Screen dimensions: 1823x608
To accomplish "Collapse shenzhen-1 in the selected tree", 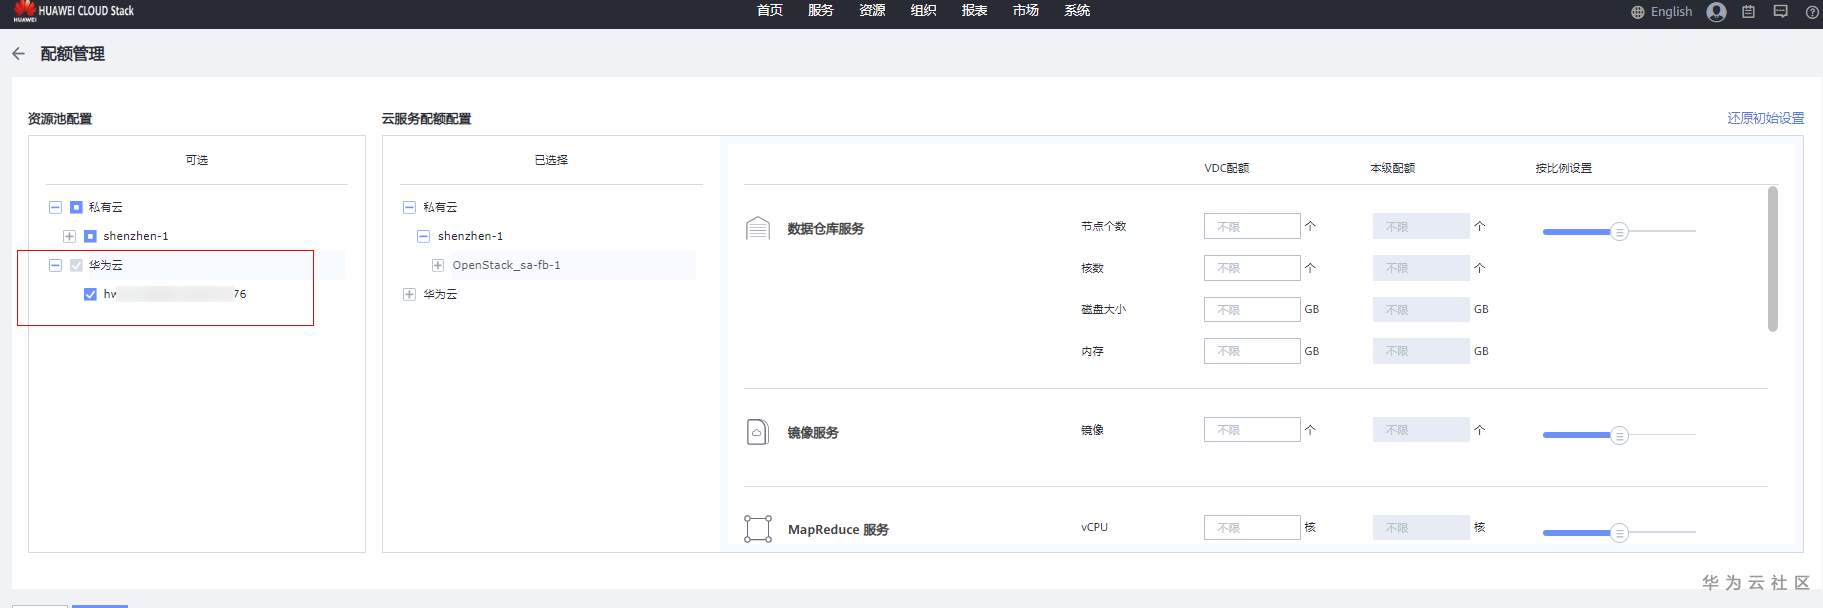I will (x=423, y=236).
